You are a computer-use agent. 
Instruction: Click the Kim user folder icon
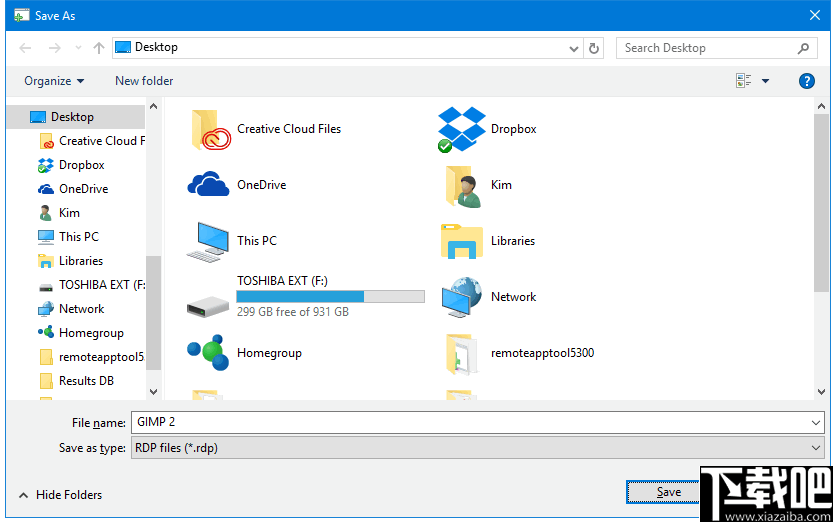(463, 186)
